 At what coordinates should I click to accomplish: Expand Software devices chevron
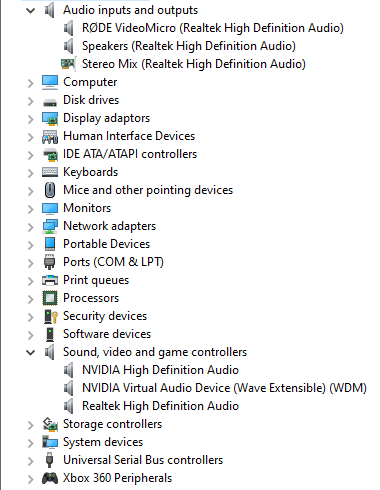coord(31,335)
